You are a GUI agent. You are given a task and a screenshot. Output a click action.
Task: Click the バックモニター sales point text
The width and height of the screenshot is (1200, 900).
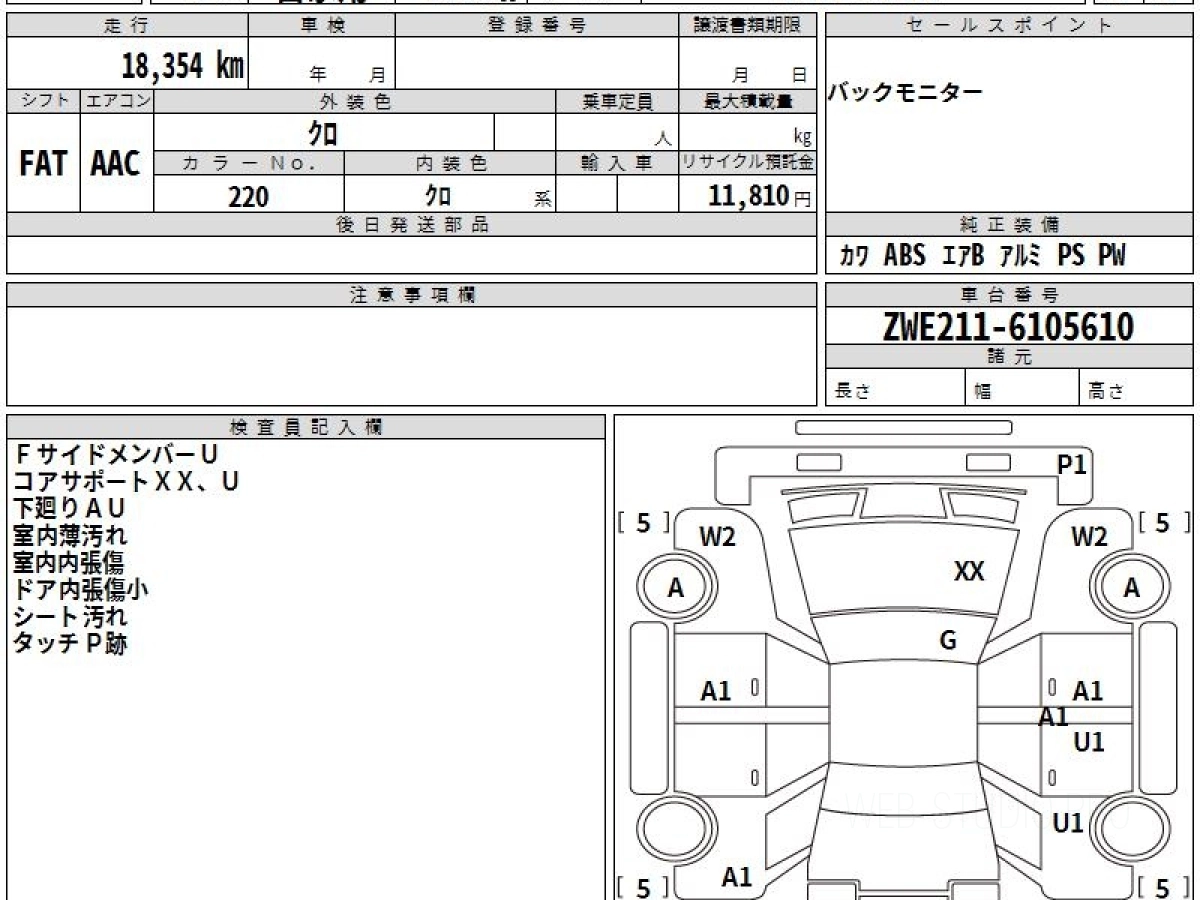click(905, 93)
